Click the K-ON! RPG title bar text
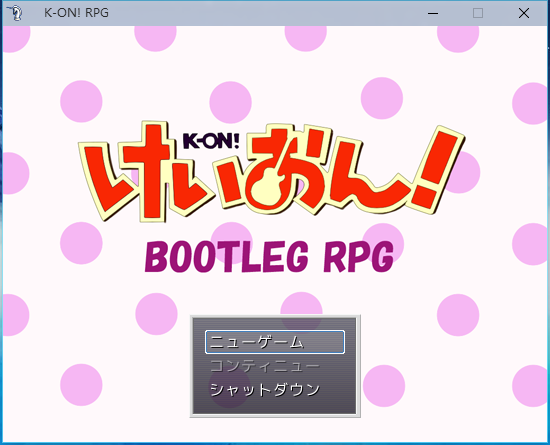 pyautogui.click(x=76, y=13)
